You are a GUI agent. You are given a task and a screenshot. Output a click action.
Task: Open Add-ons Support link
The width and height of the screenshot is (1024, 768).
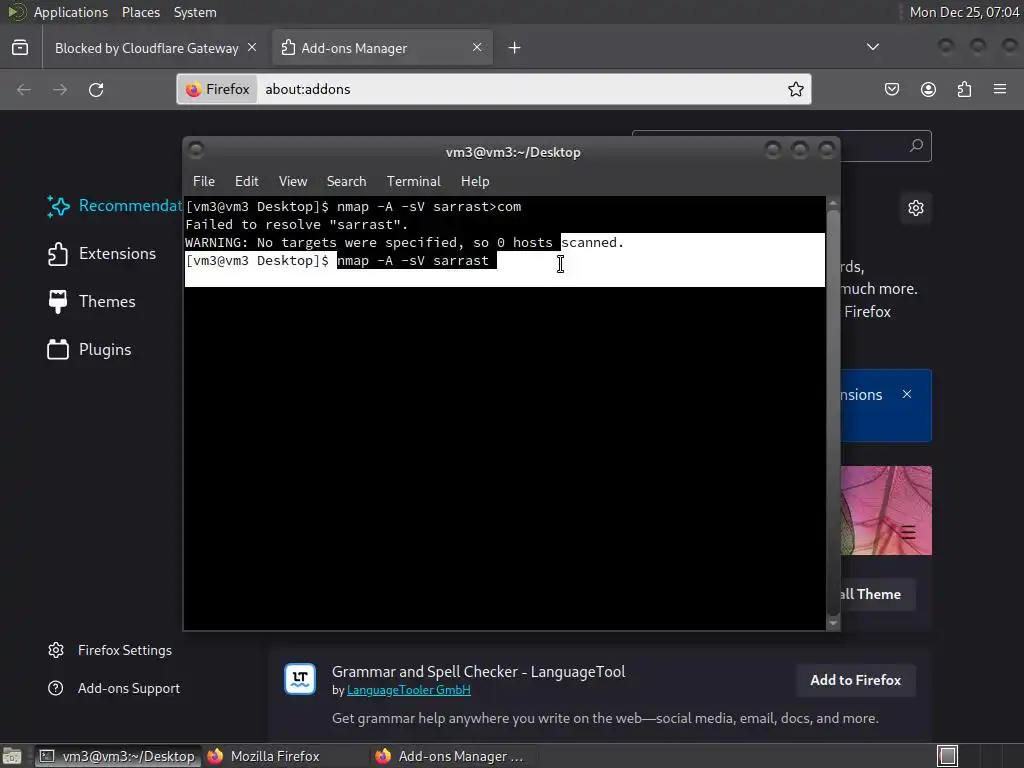point(114,688)
